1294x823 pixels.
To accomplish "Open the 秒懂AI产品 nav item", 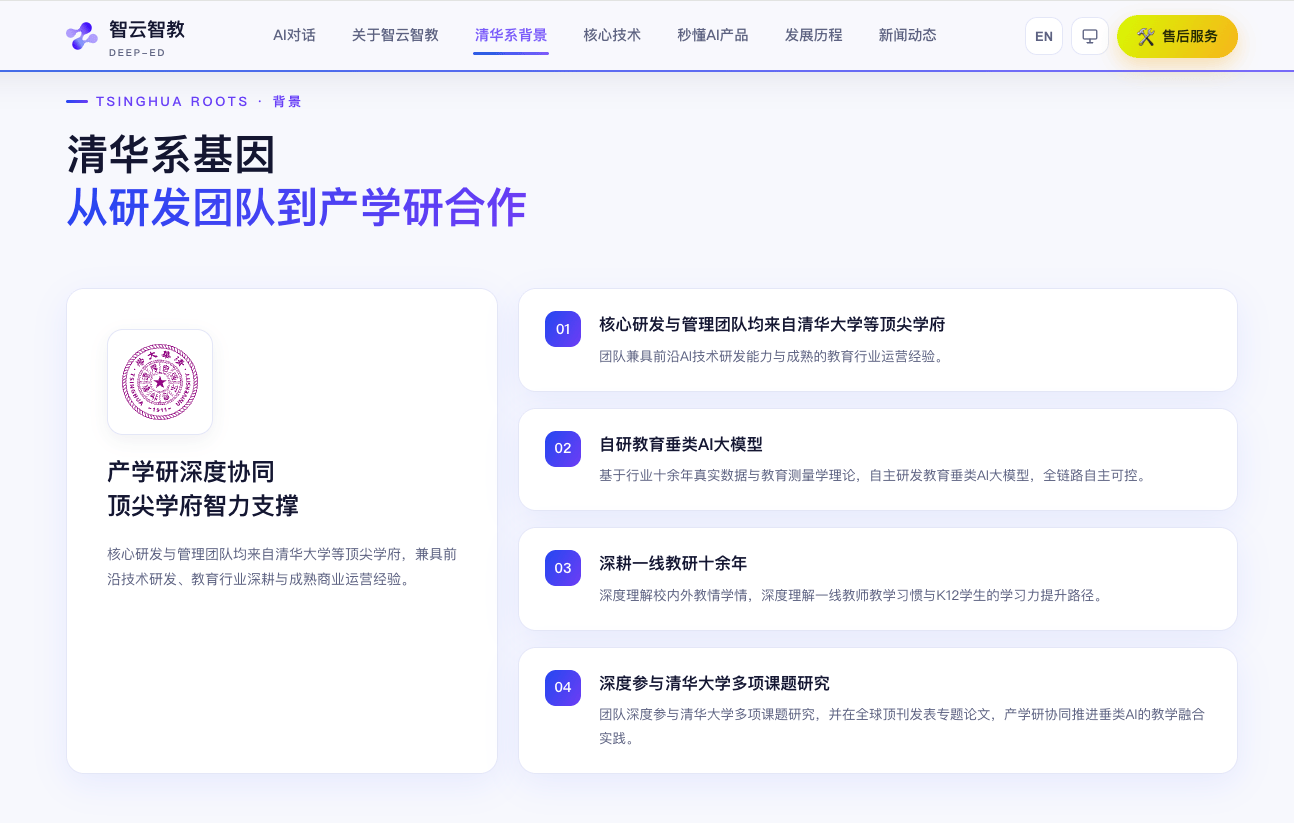I will click(713, 35).
